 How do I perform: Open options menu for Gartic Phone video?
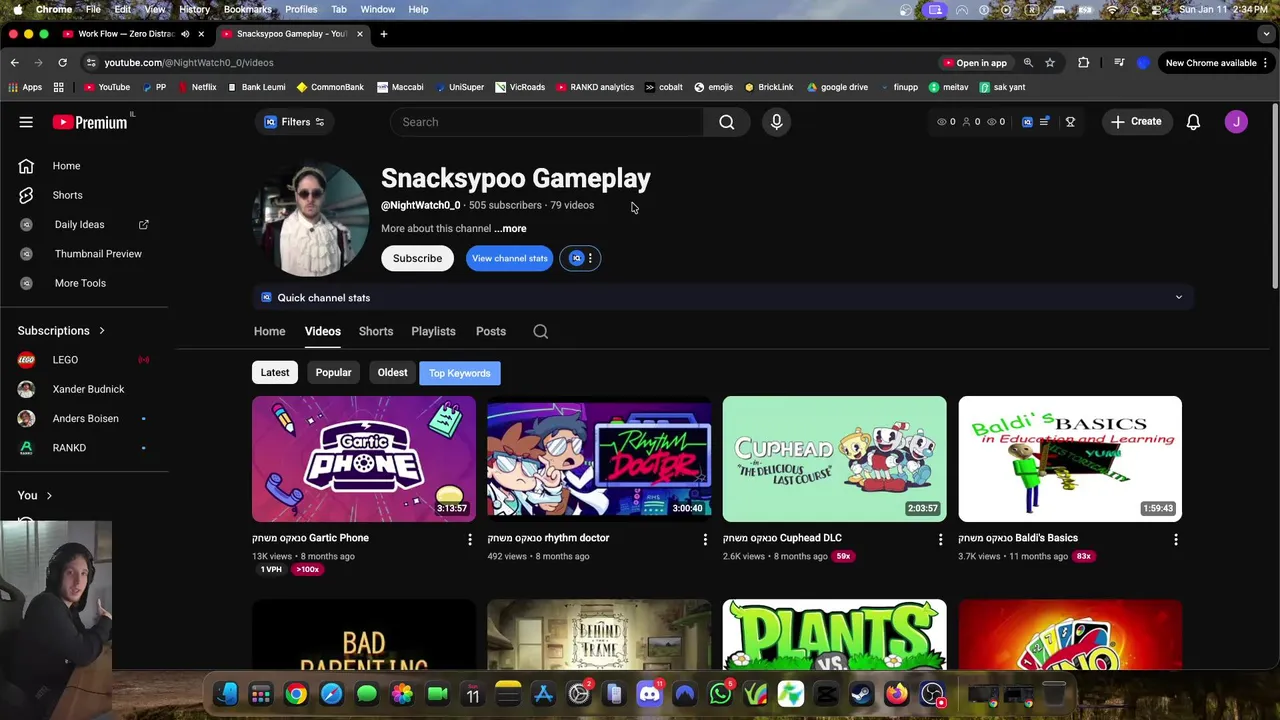pyautogui.click(x=469, y=539)
